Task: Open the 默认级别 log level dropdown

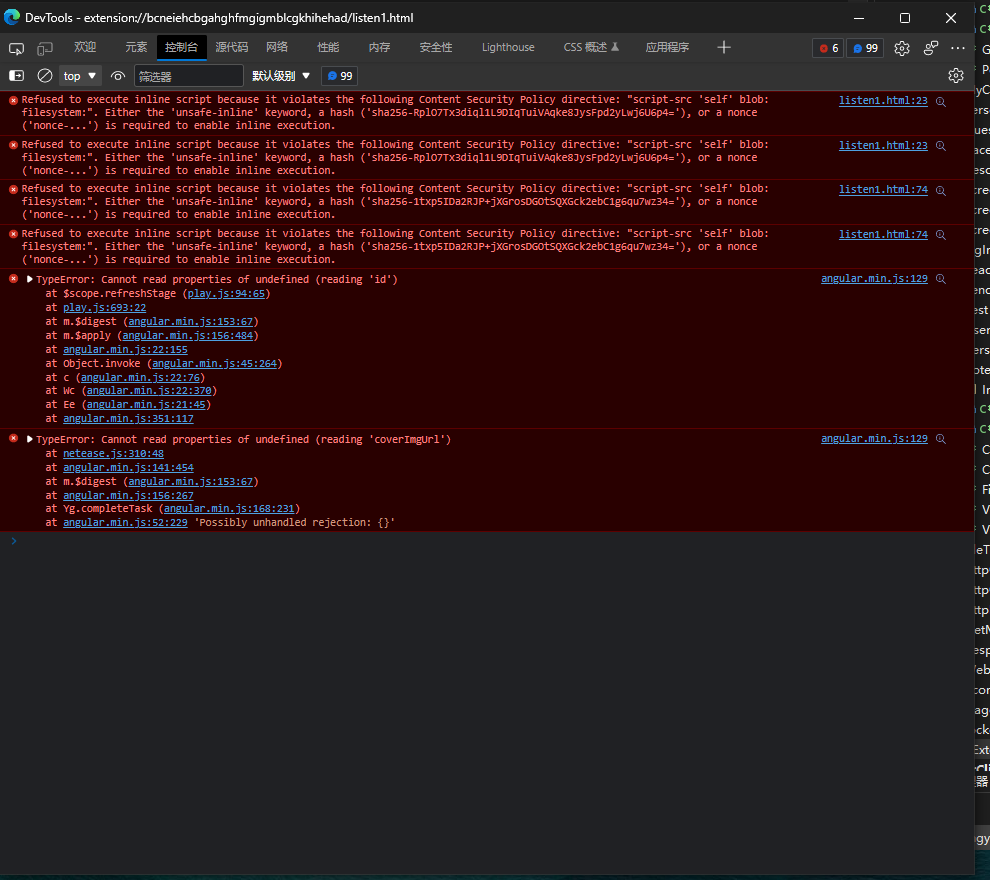Action: pos(281,75)
